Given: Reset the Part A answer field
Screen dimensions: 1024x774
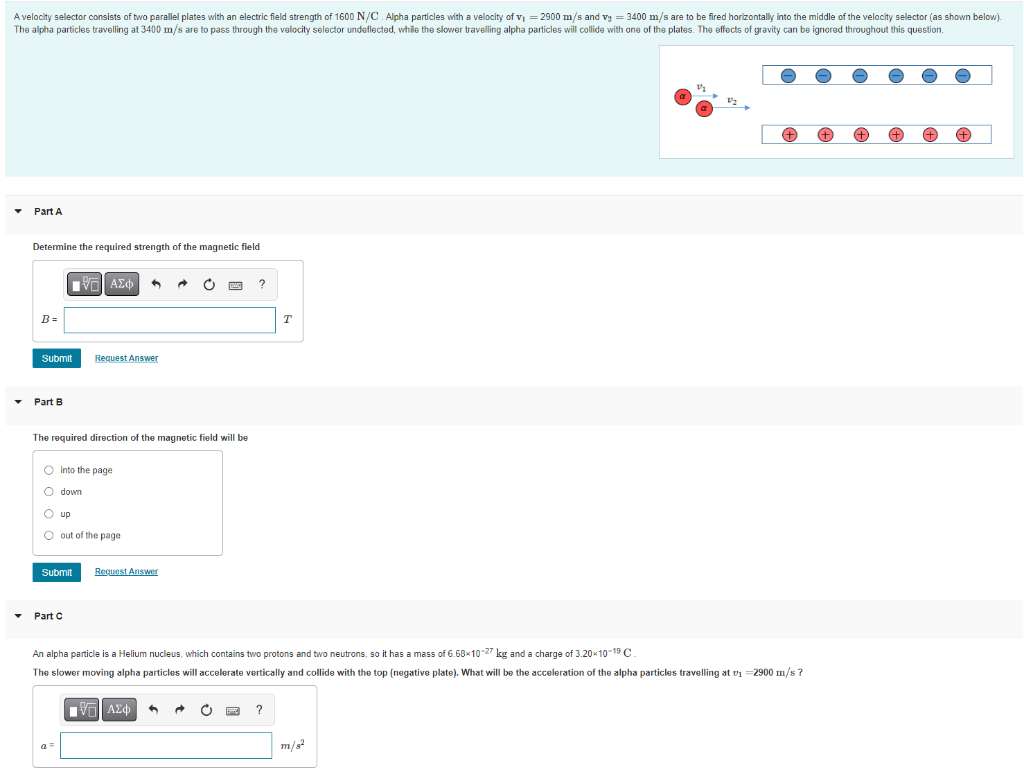Looking at the screenshot, I should (209, 284).
